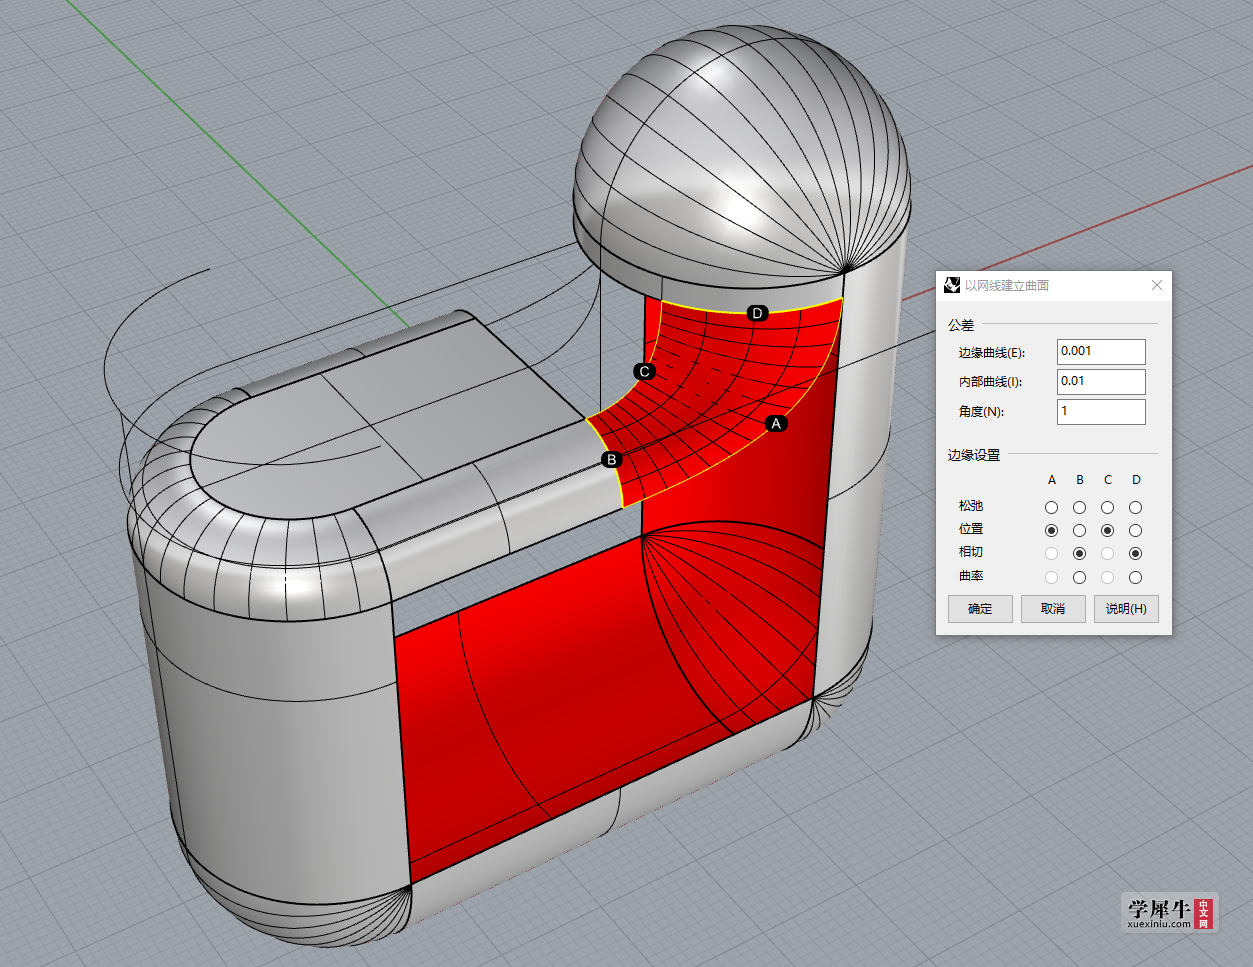The image size is (1253, 967).
Task: Click the 内部曲线(I): label
Action: (x=990, y=382)
